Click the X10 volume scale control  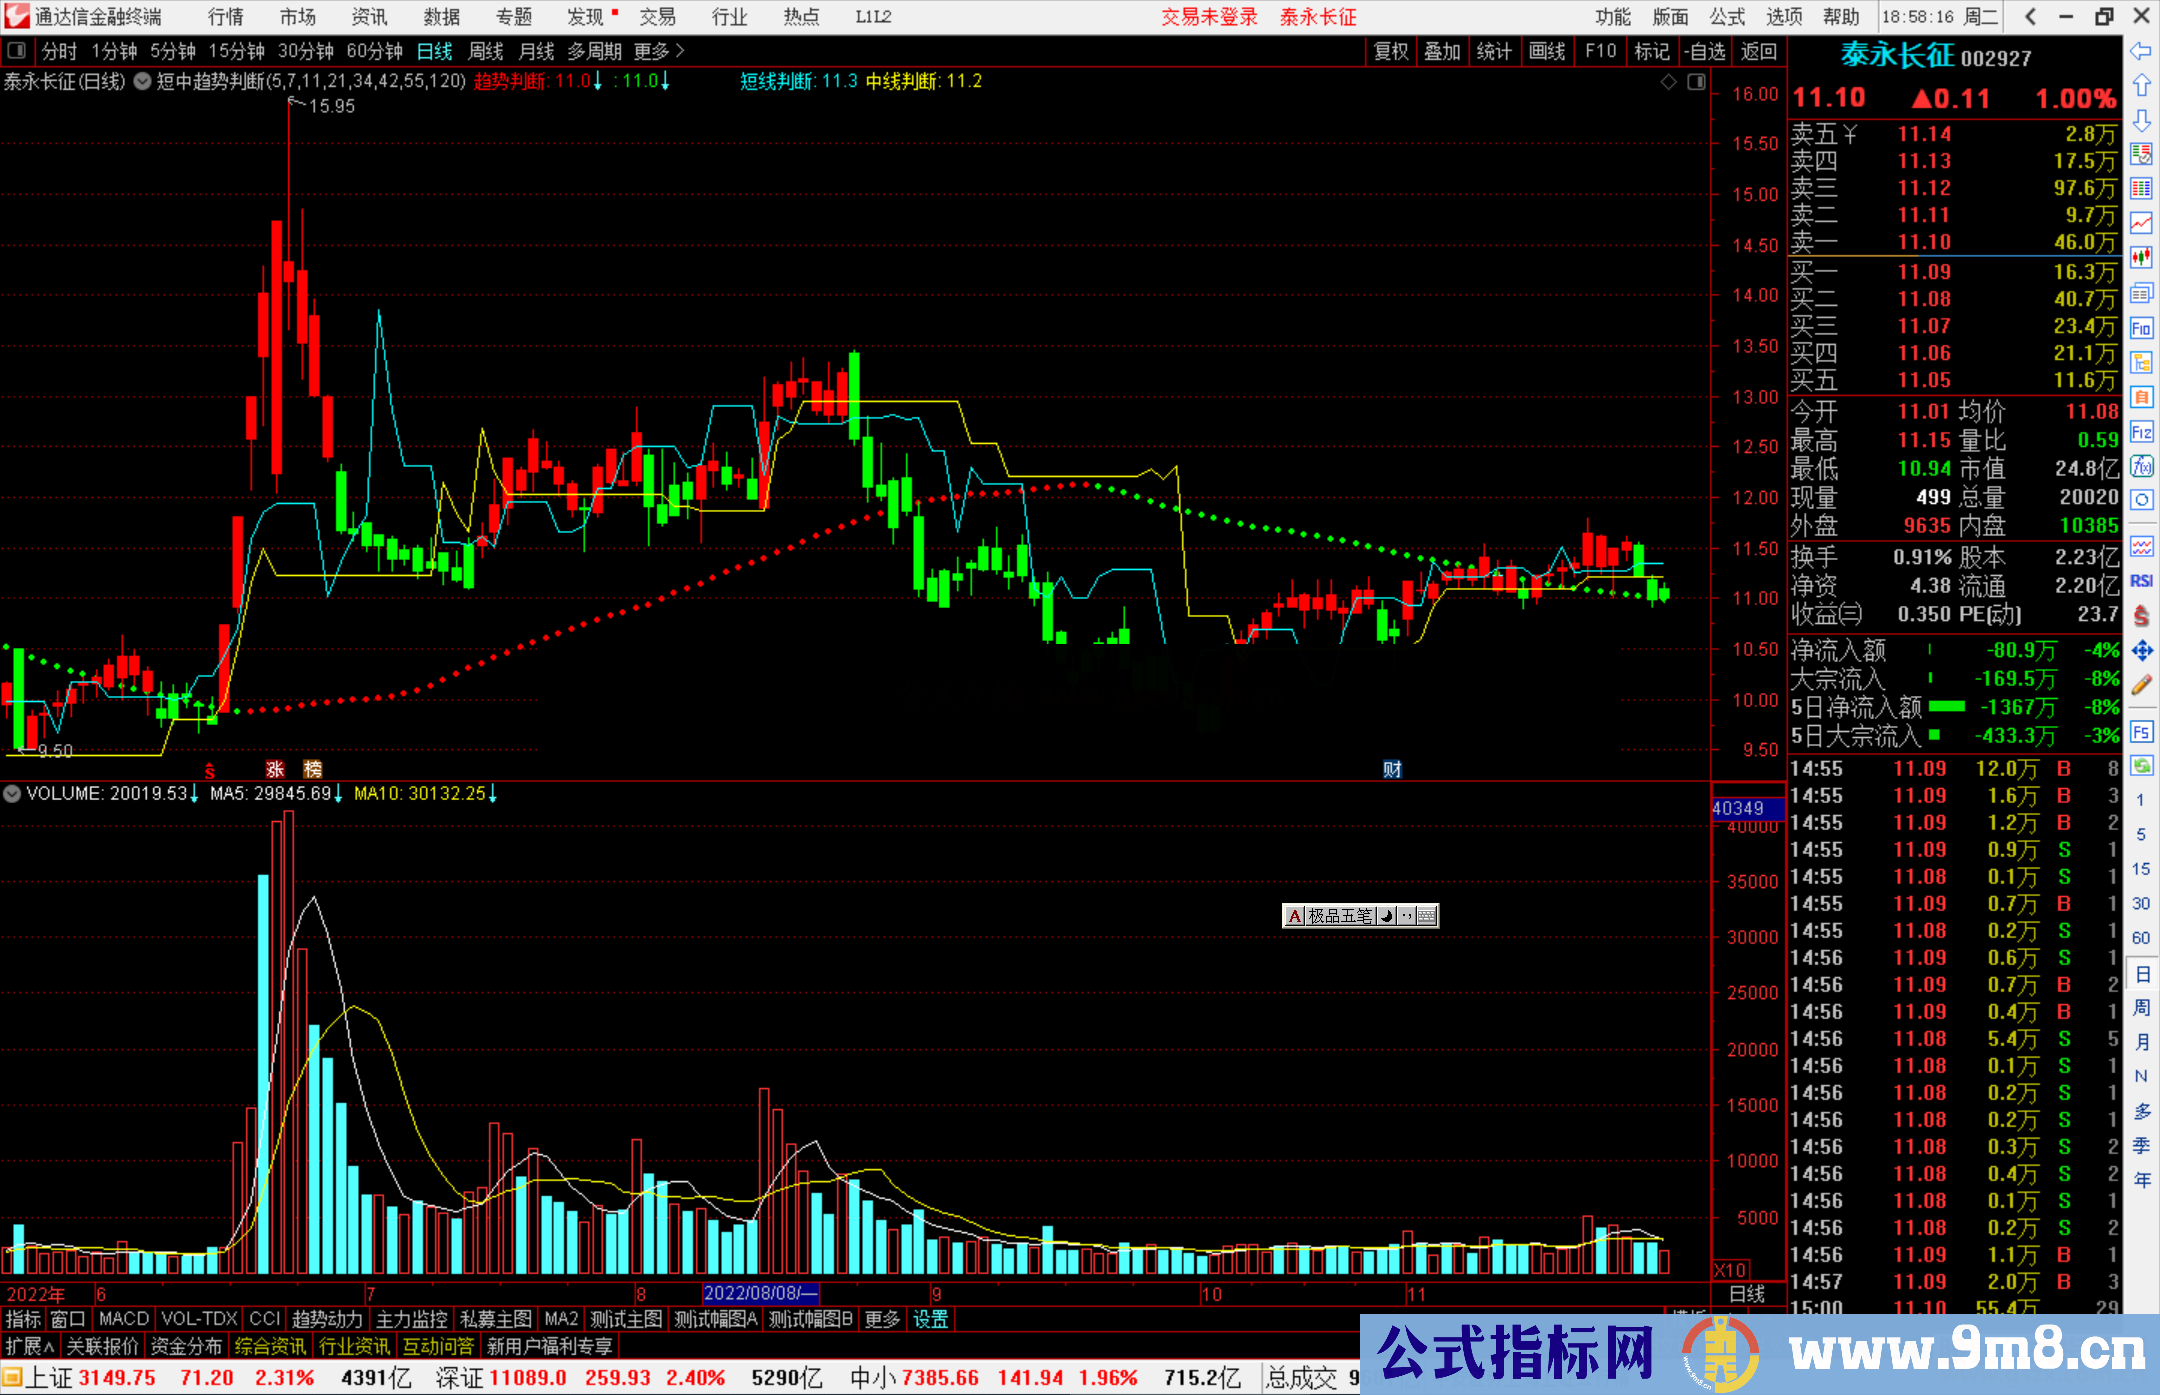tap(1731, 1269)
